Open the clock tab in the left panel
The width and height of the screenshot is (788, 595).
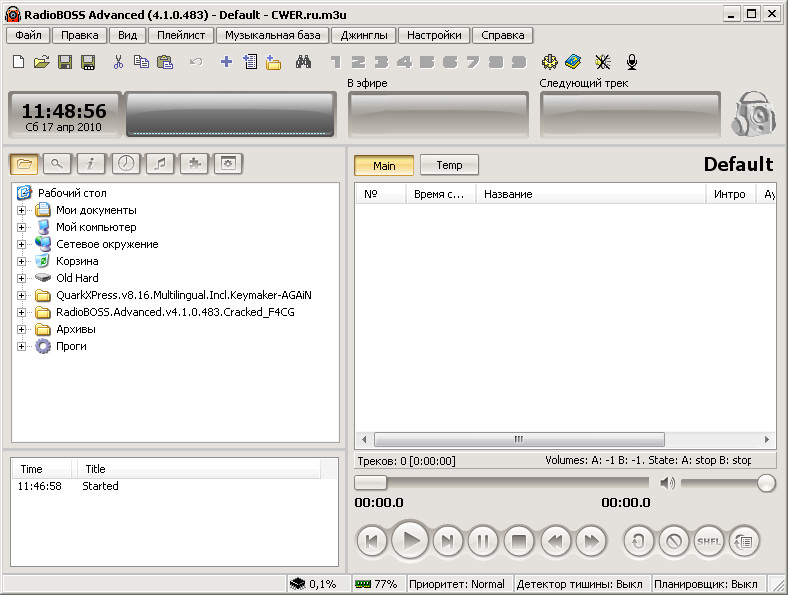coord(125,164)
